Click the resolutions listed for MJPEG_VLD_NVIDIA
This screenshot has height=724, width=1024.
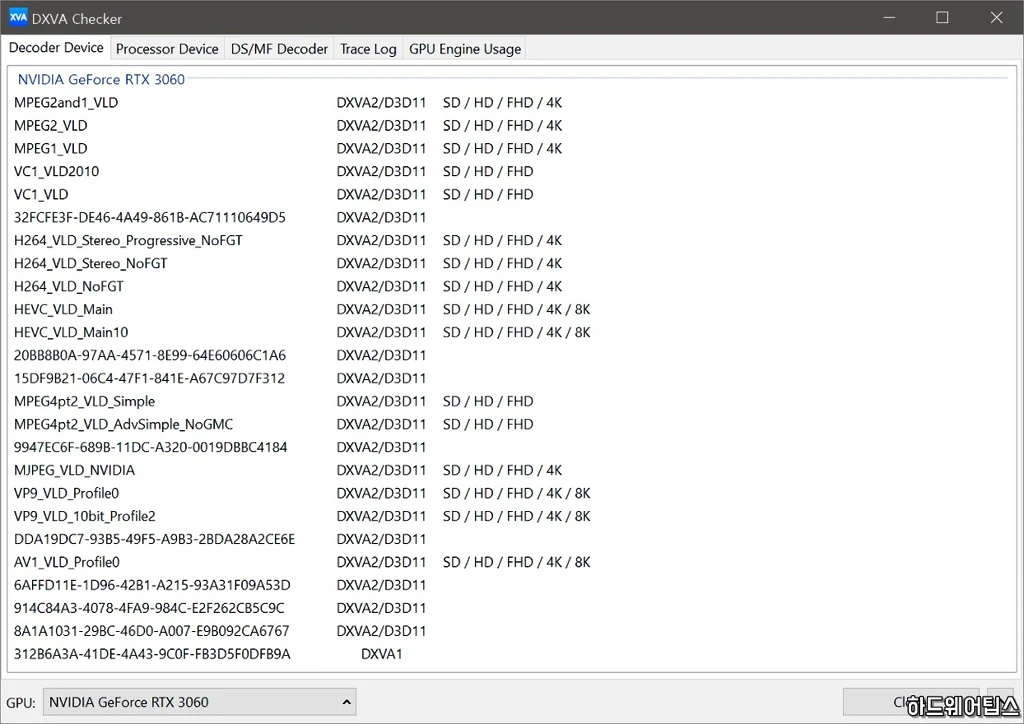coord(502,470)
